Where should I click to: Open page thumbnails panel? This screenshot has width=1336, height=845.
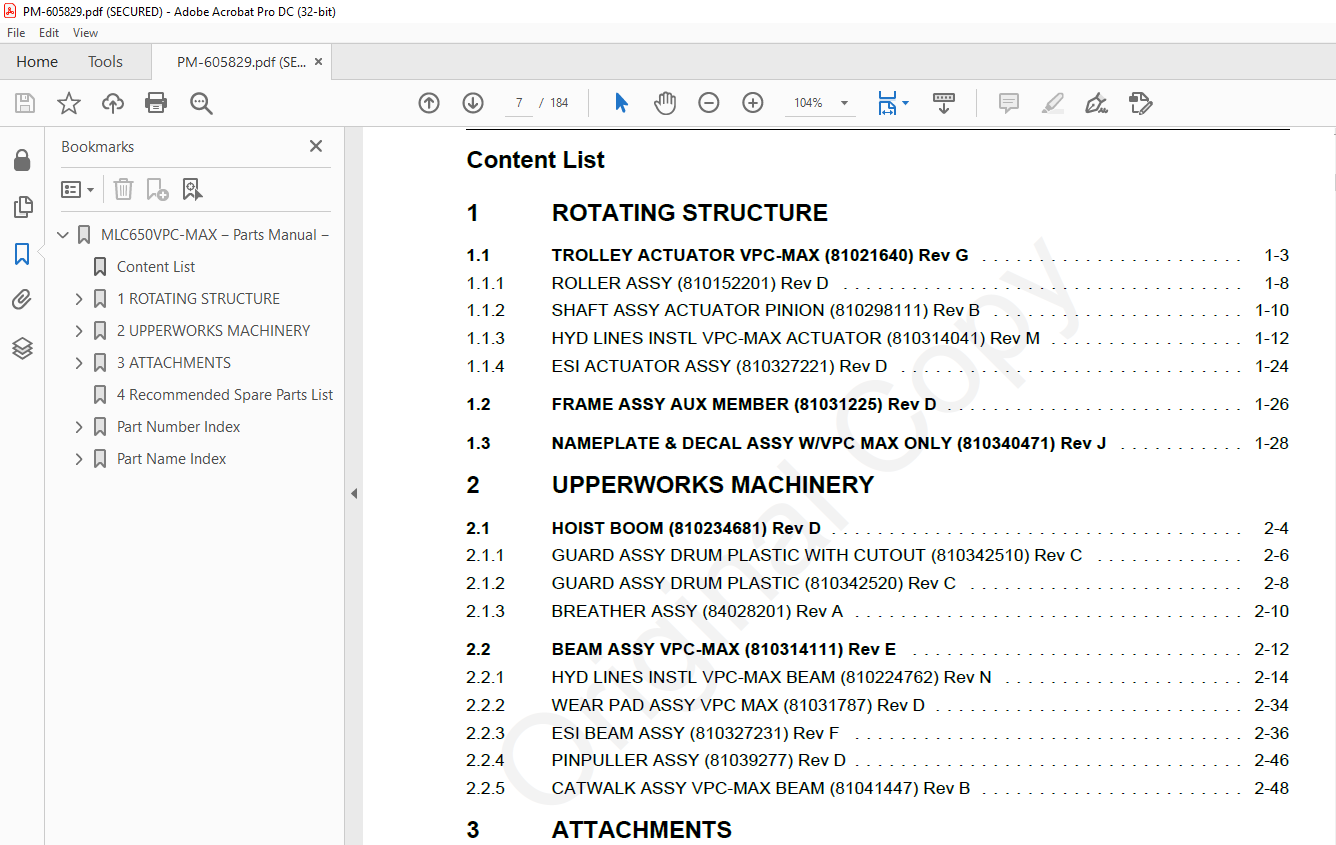tap(22, 207)
